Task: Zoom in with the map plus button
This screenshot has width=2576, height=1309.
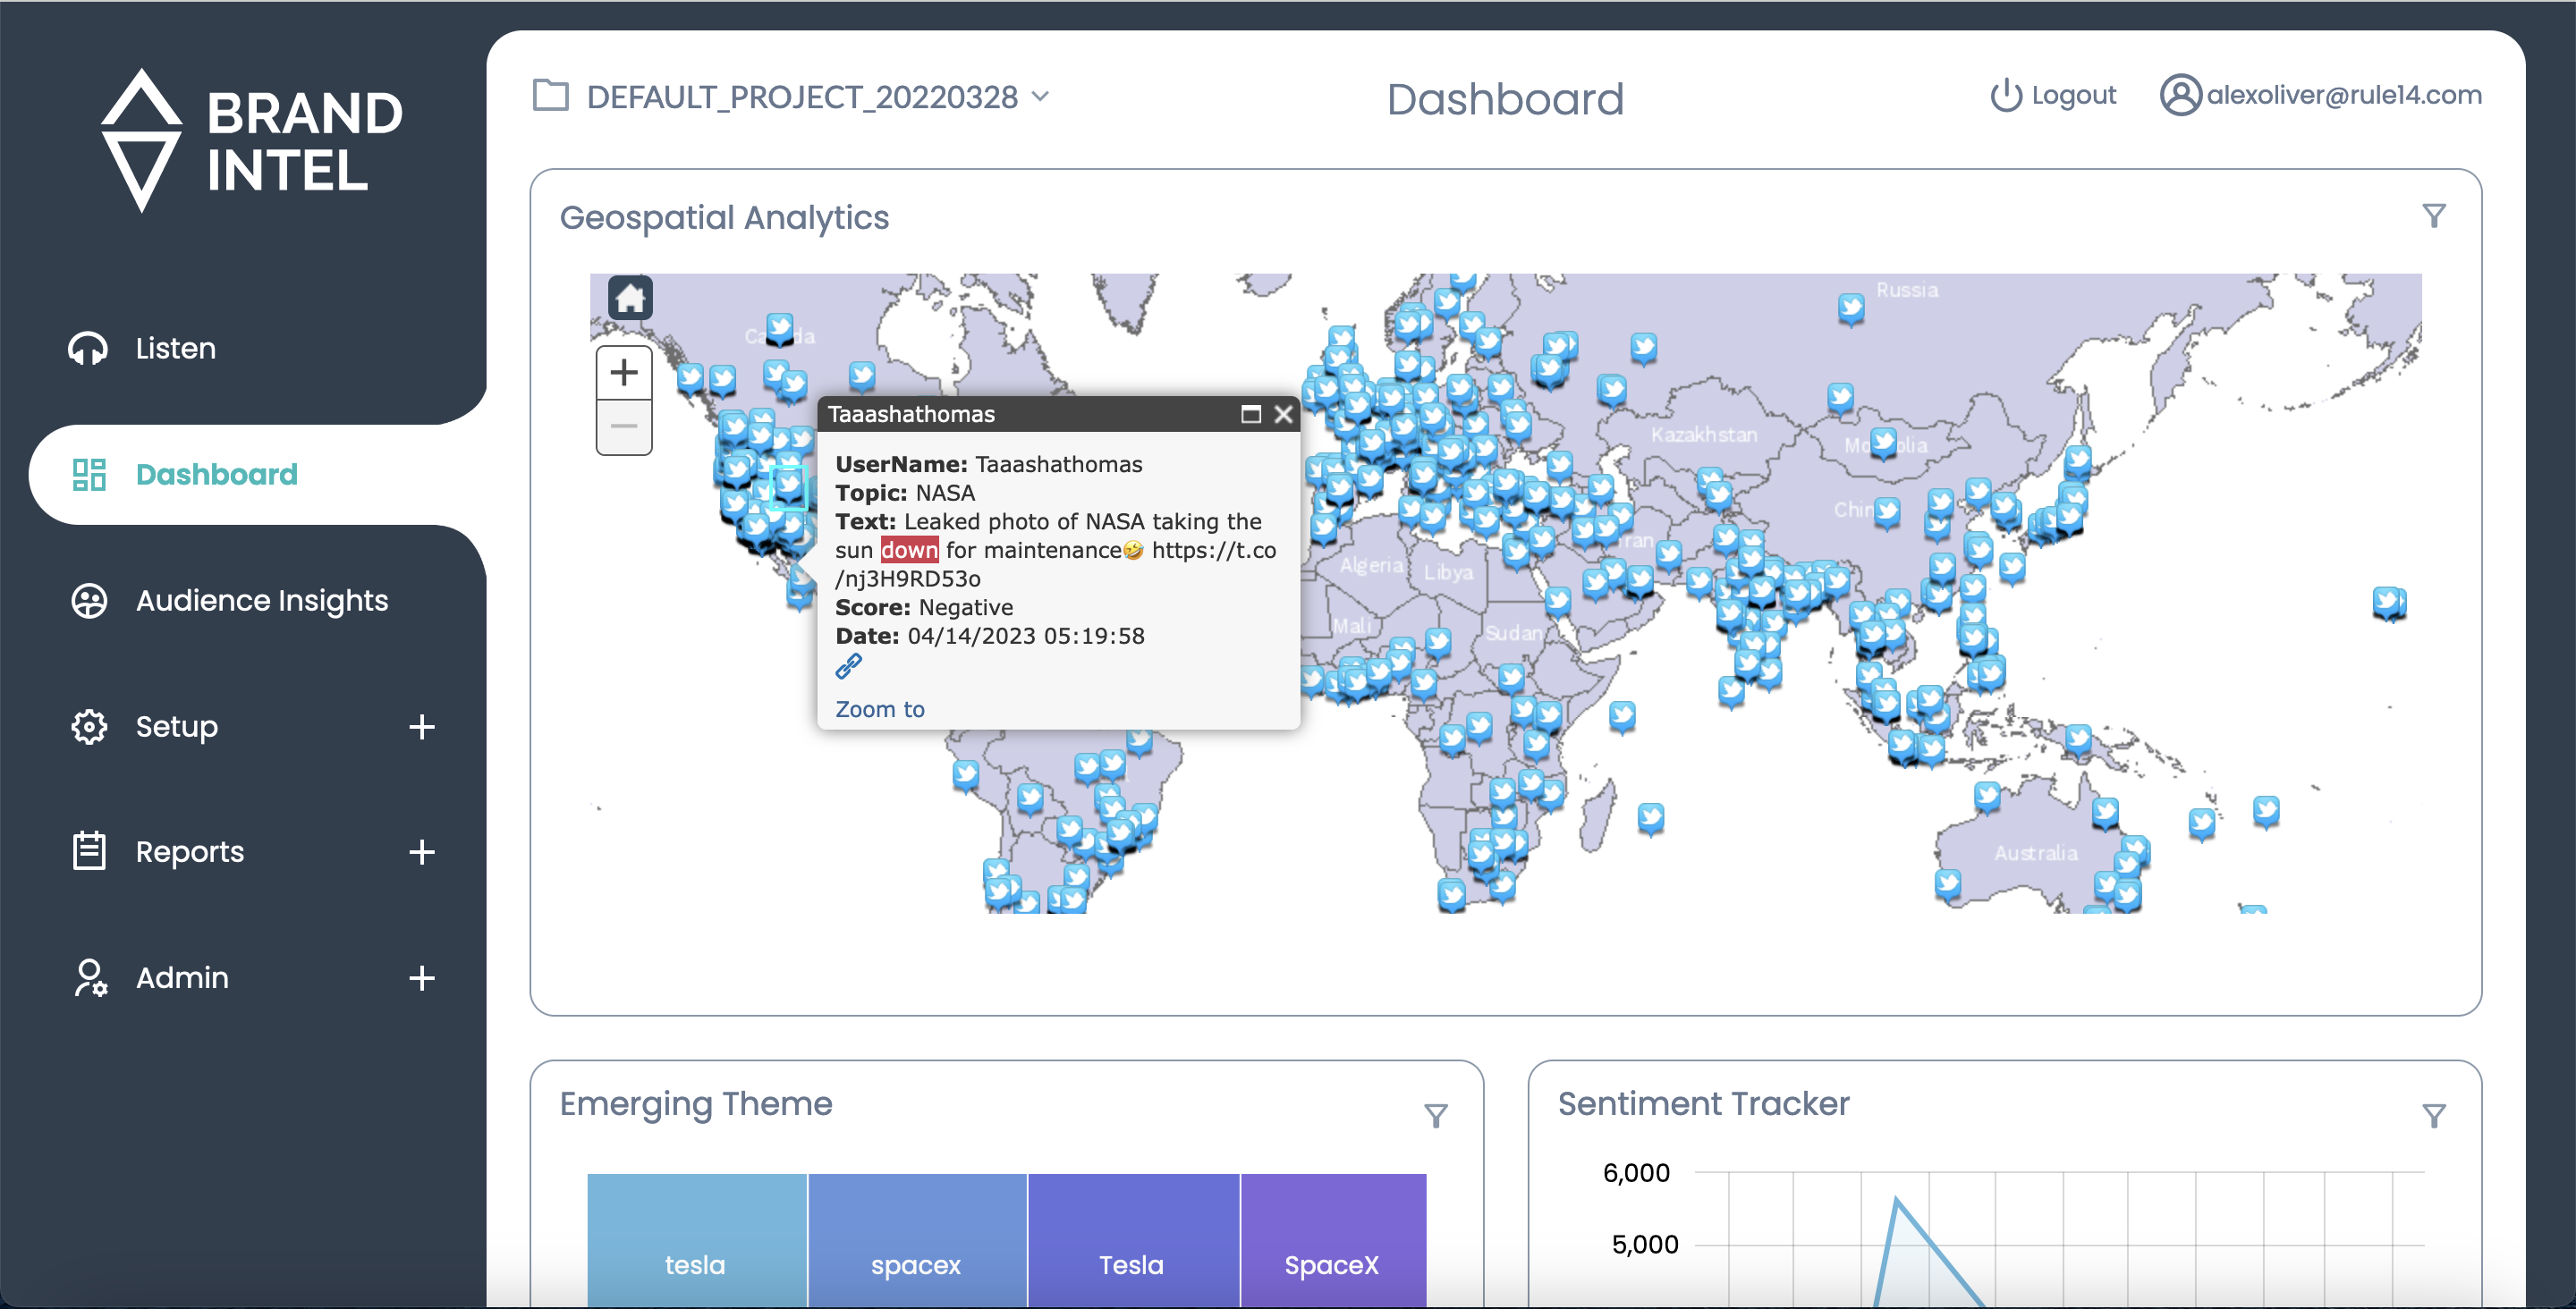Action: pos(624,373)
